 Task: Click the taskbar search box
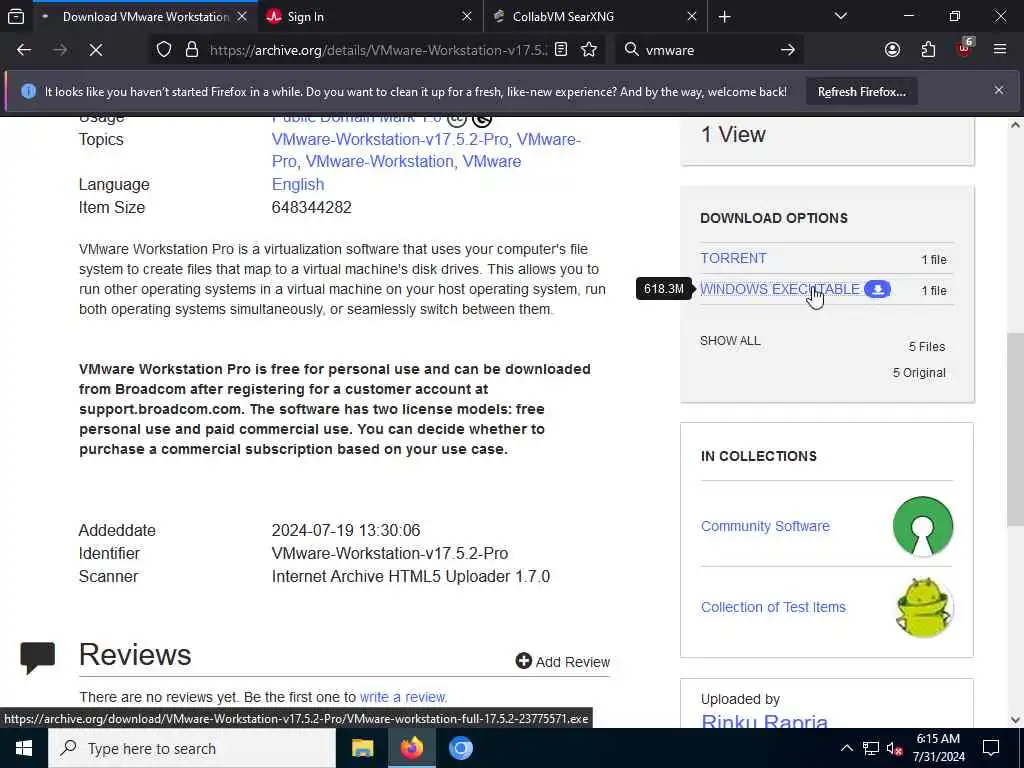tap(192, 748)
